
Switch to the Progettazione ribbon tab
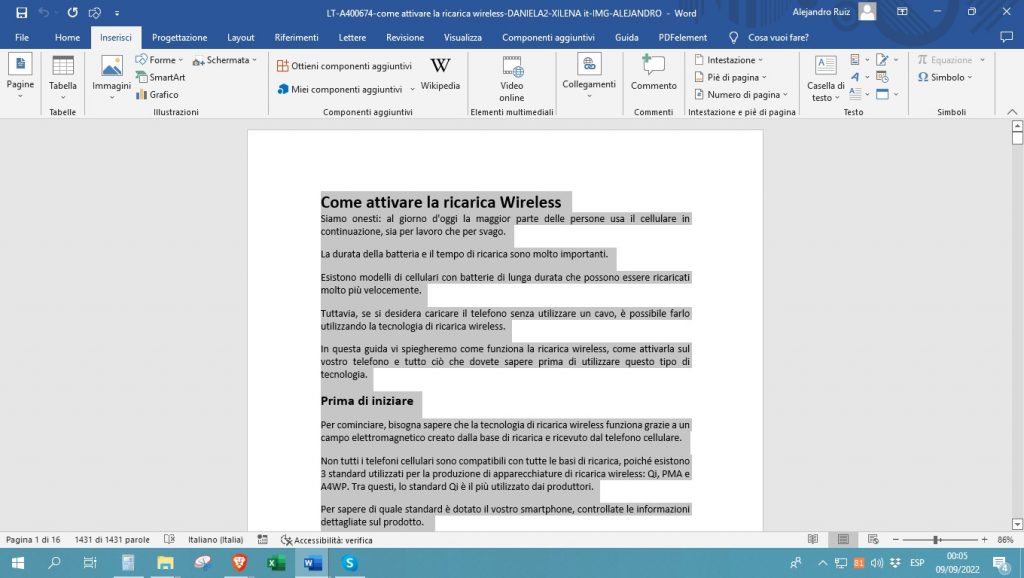(x=179, y=37)
